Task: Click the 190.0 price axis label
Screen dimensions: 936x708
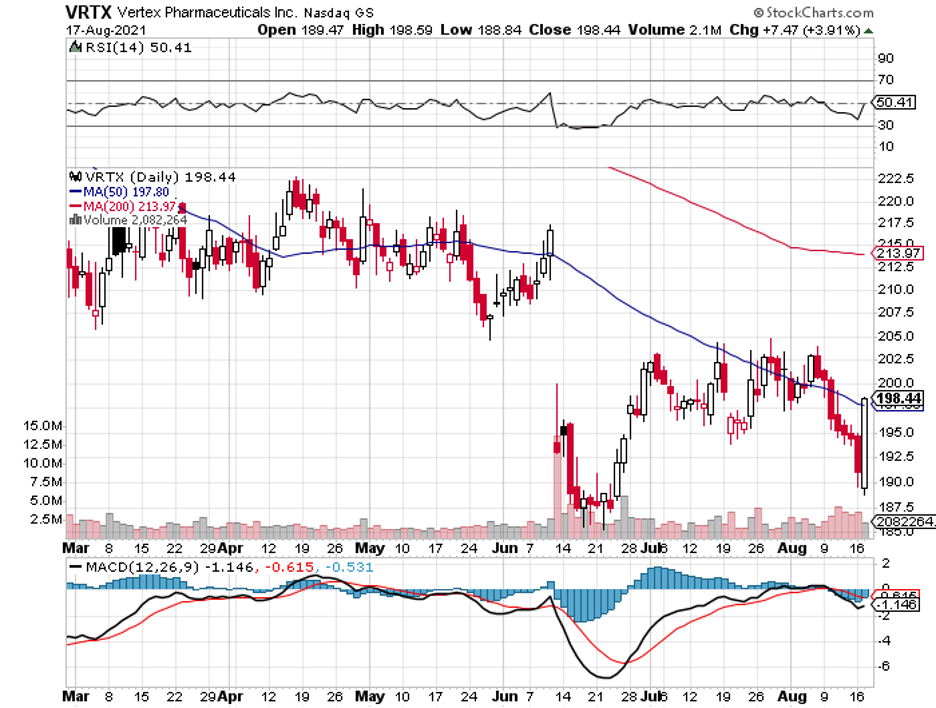Action: (x=896, y=482)
